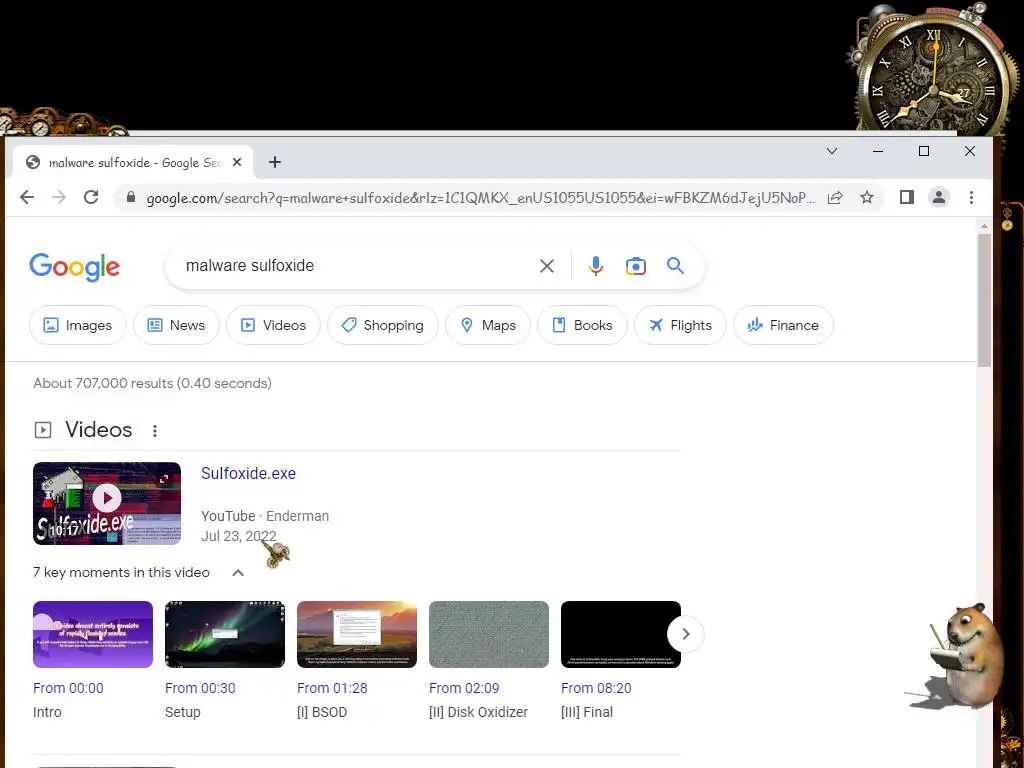This screenshot has width=1024, height=768.
Task: Click the browser forward arrow
Action: 59,197
